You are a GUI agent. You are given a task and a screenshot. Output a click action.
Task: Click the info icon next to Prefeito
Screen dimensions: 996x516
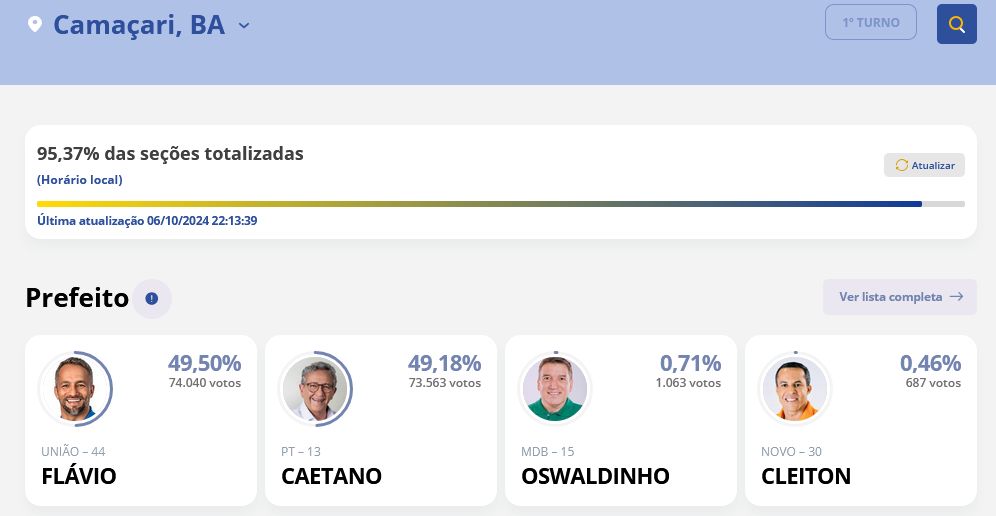coord(152,298)
